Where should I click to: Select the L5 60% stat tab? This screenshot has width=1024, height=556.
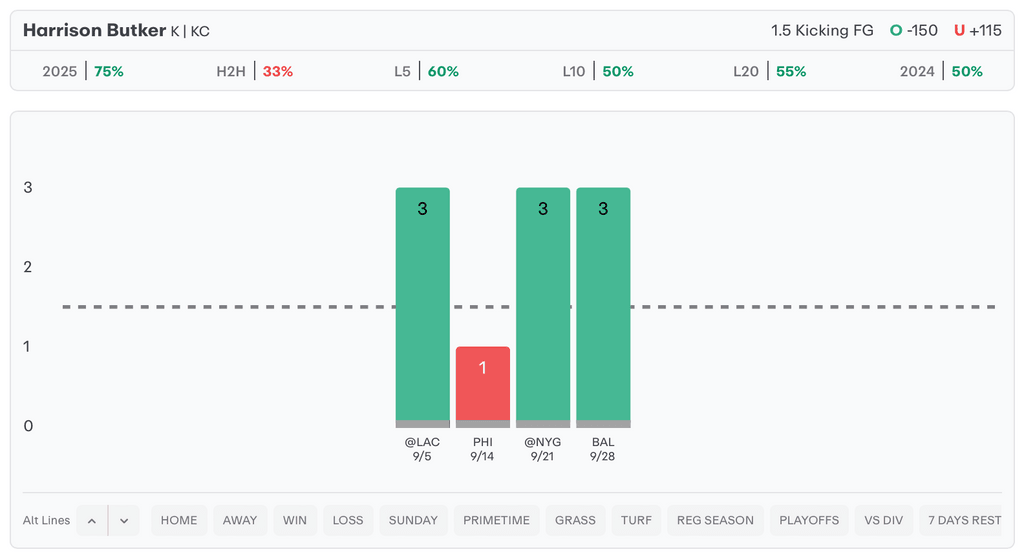point(426,71)
